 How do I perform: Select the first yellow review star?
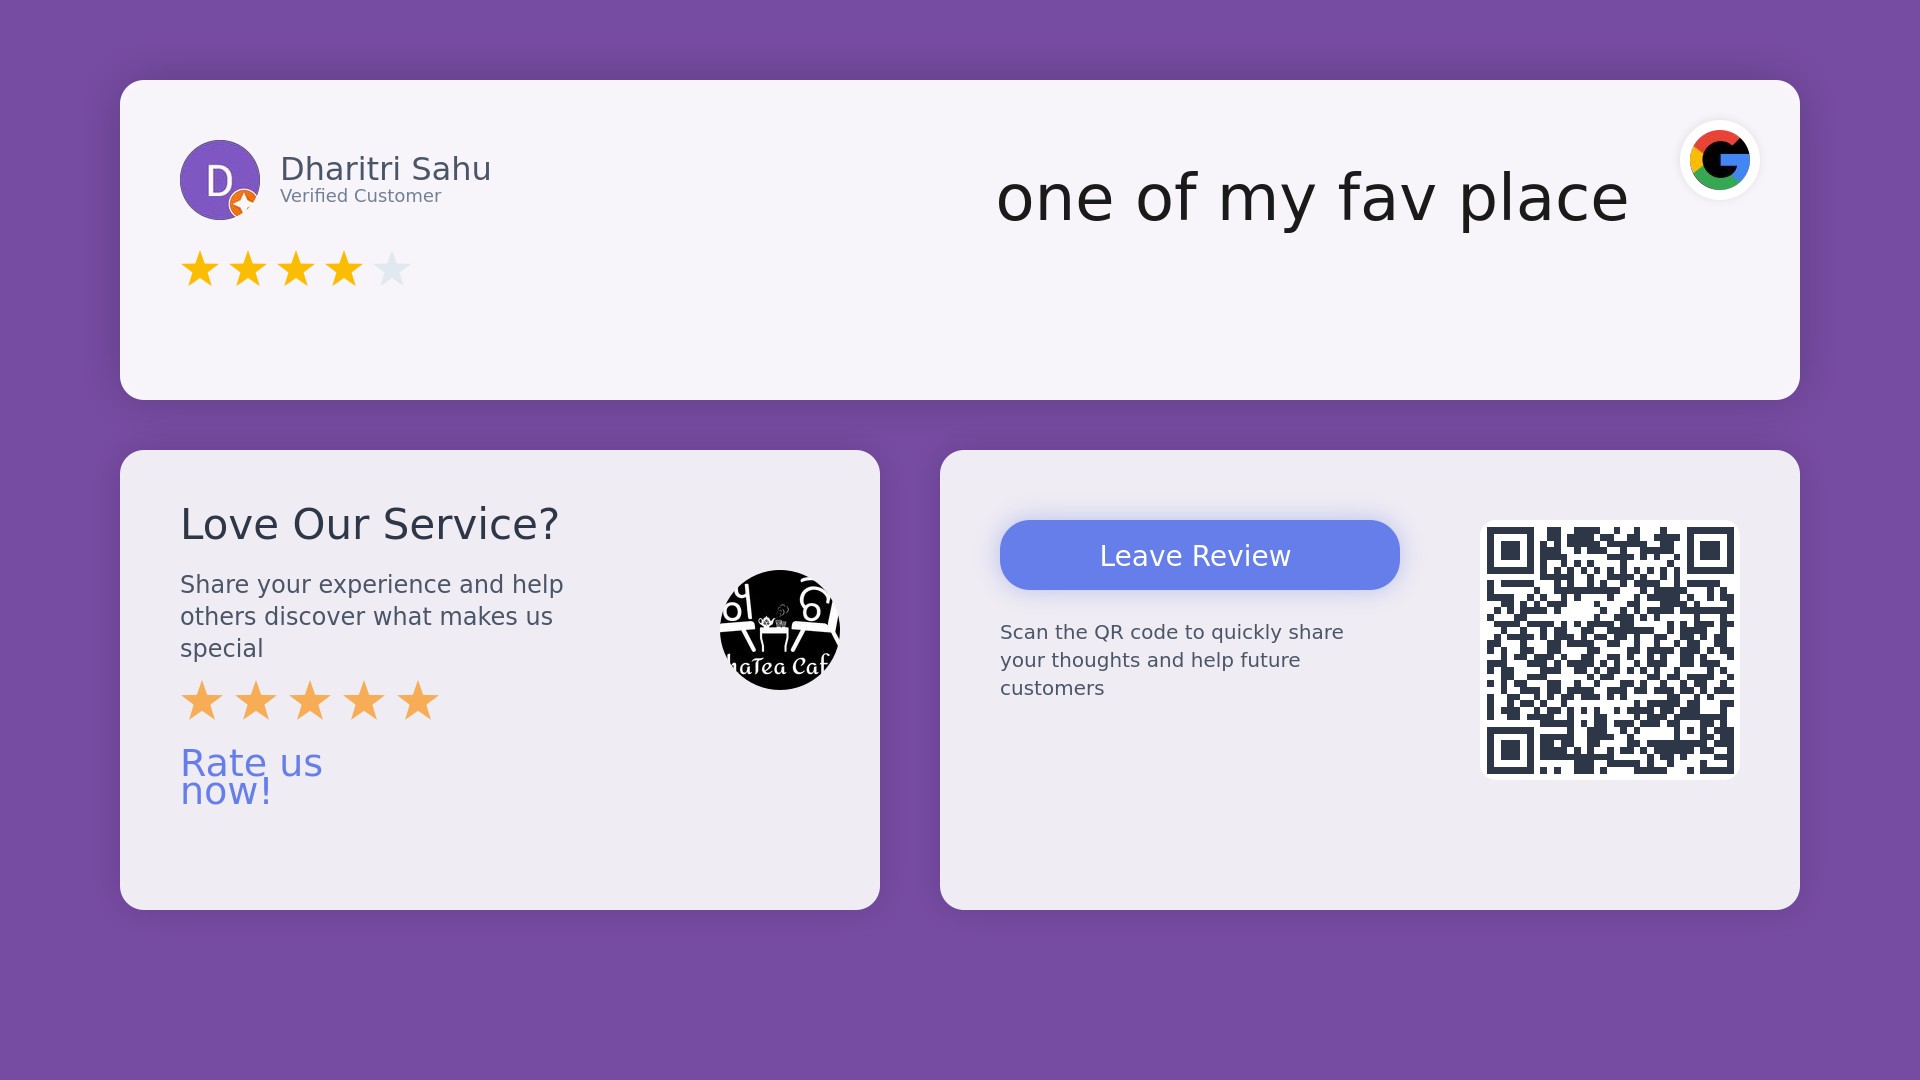coord(200,269)
